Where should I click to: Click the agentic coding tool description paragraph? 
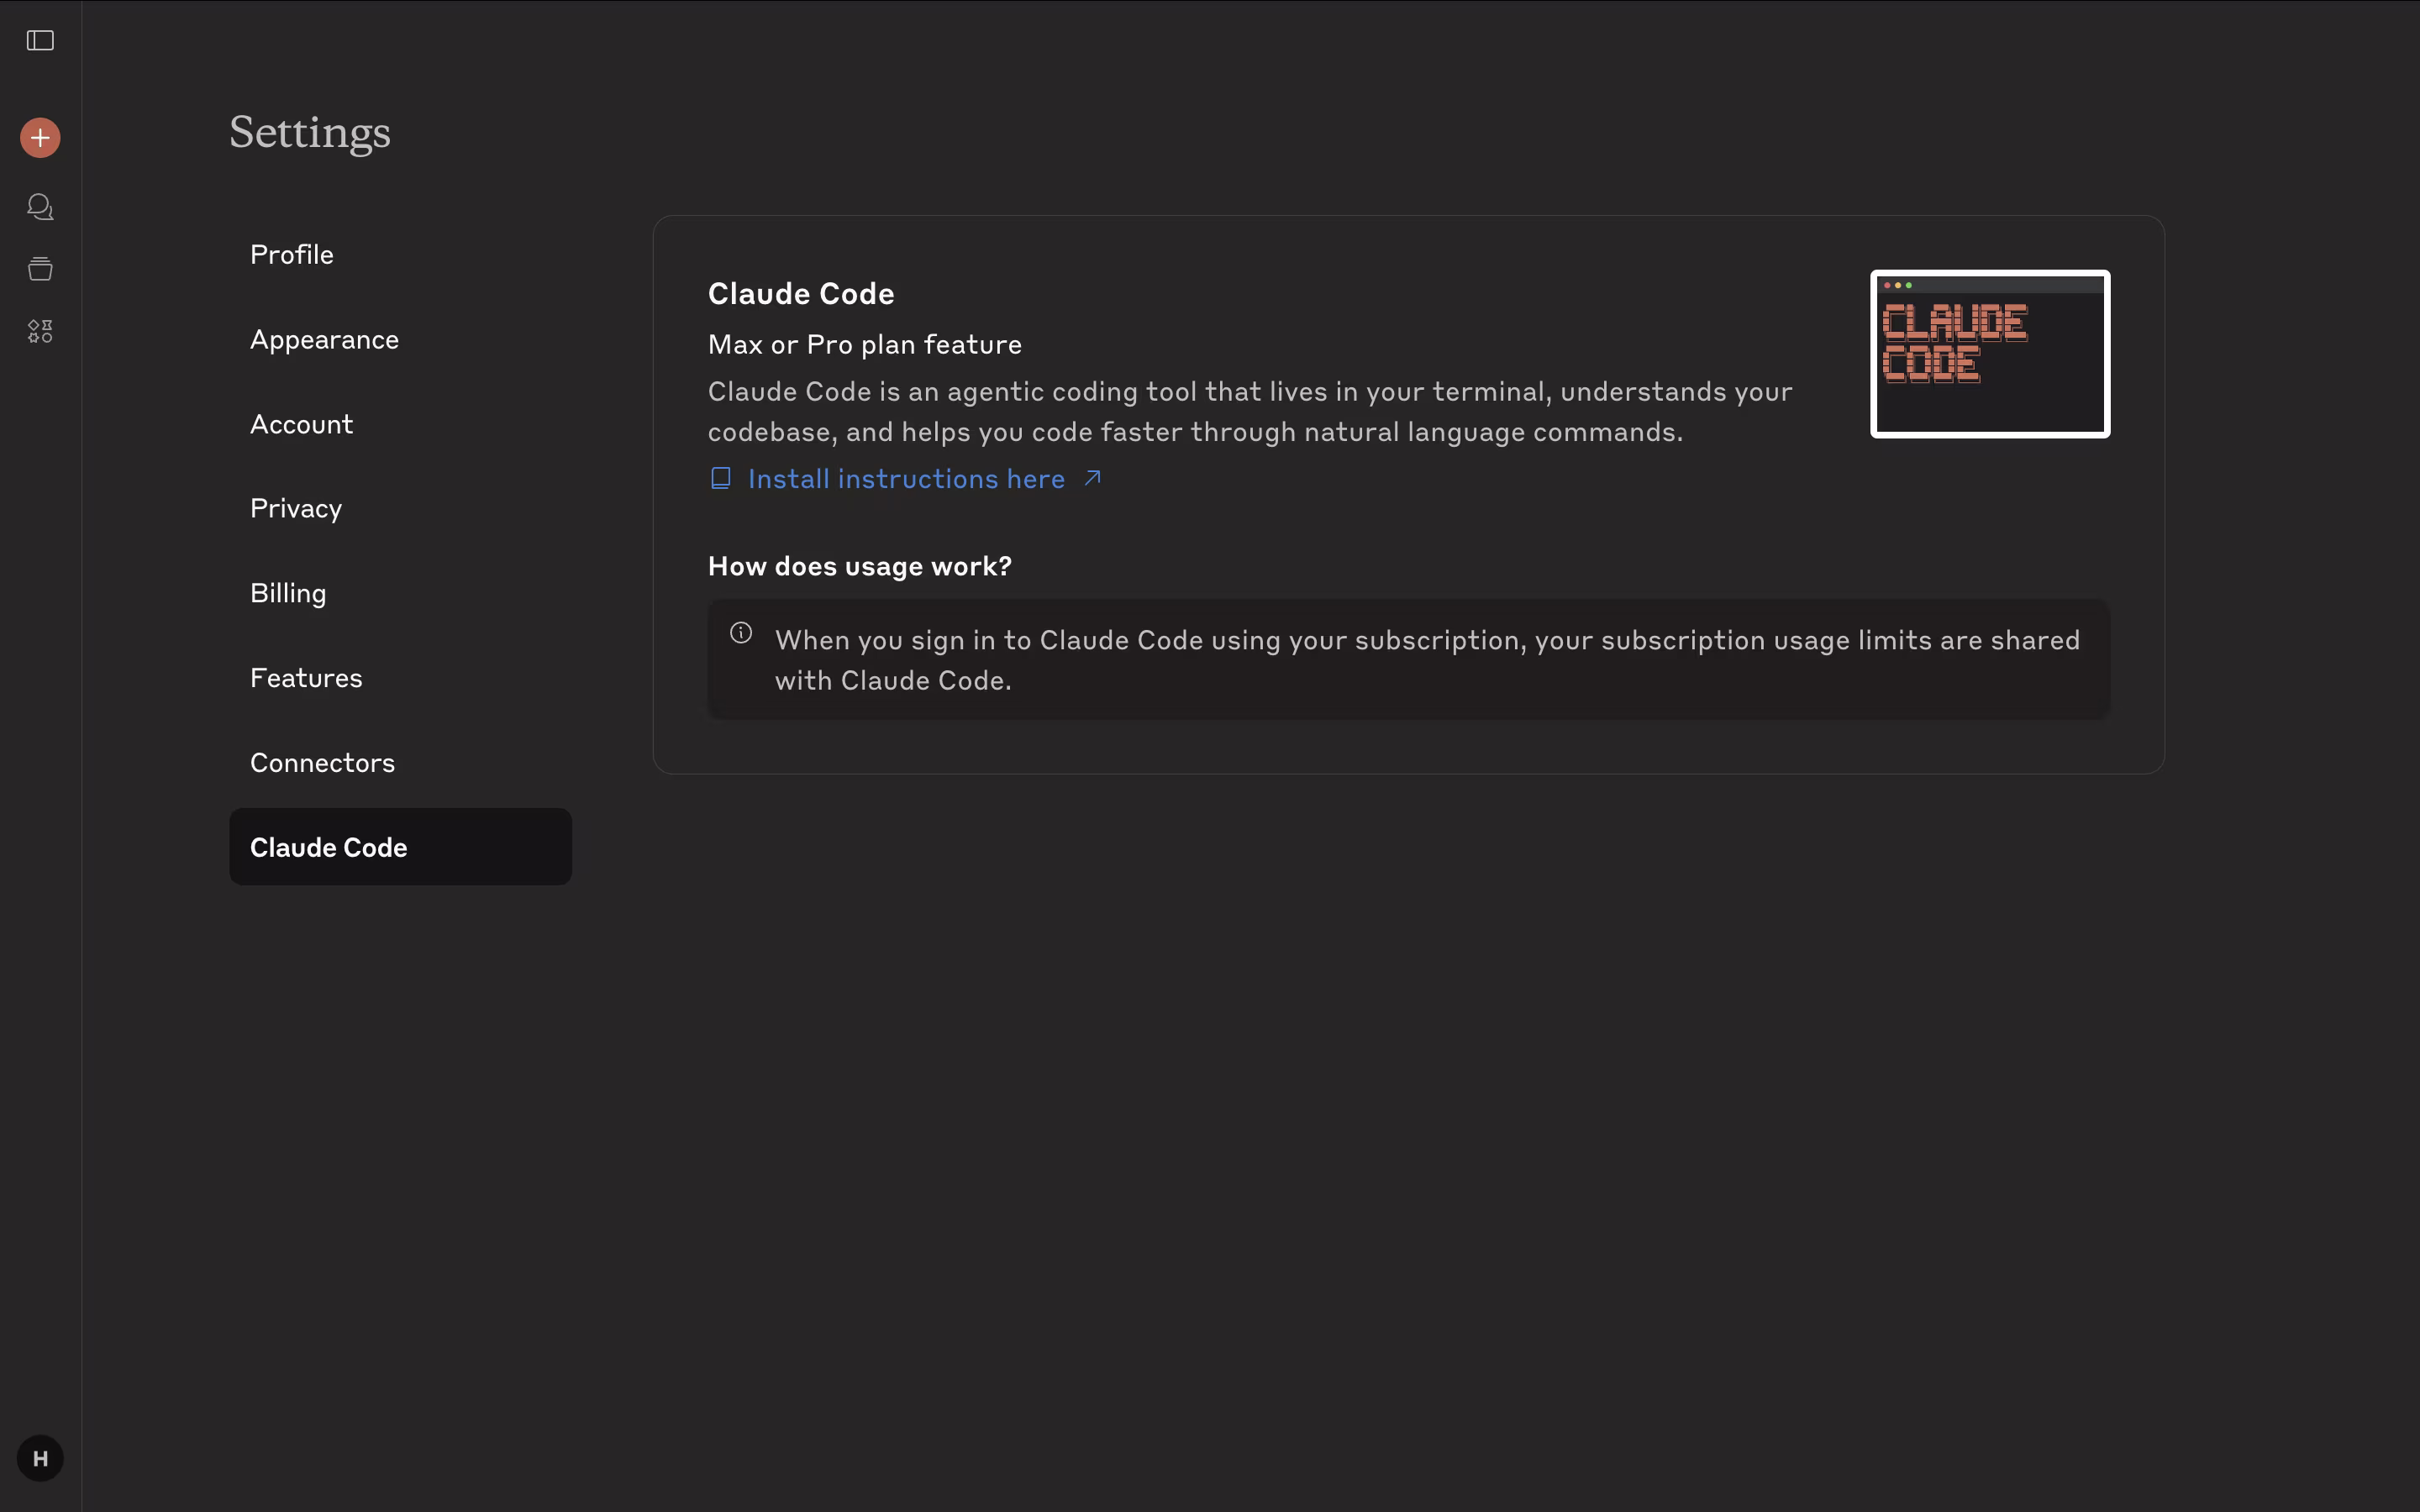(1250, 411)
